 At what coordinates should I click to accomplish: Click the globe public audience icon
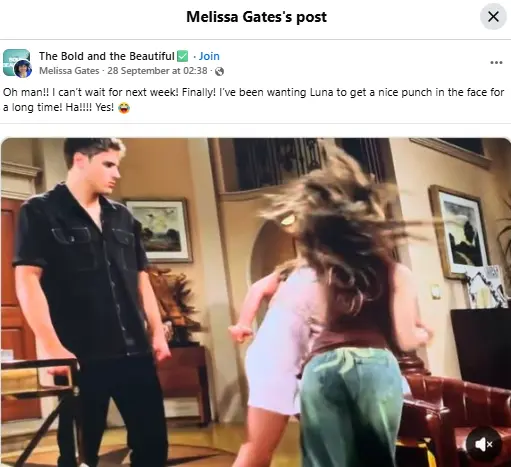tap(219, 71)
